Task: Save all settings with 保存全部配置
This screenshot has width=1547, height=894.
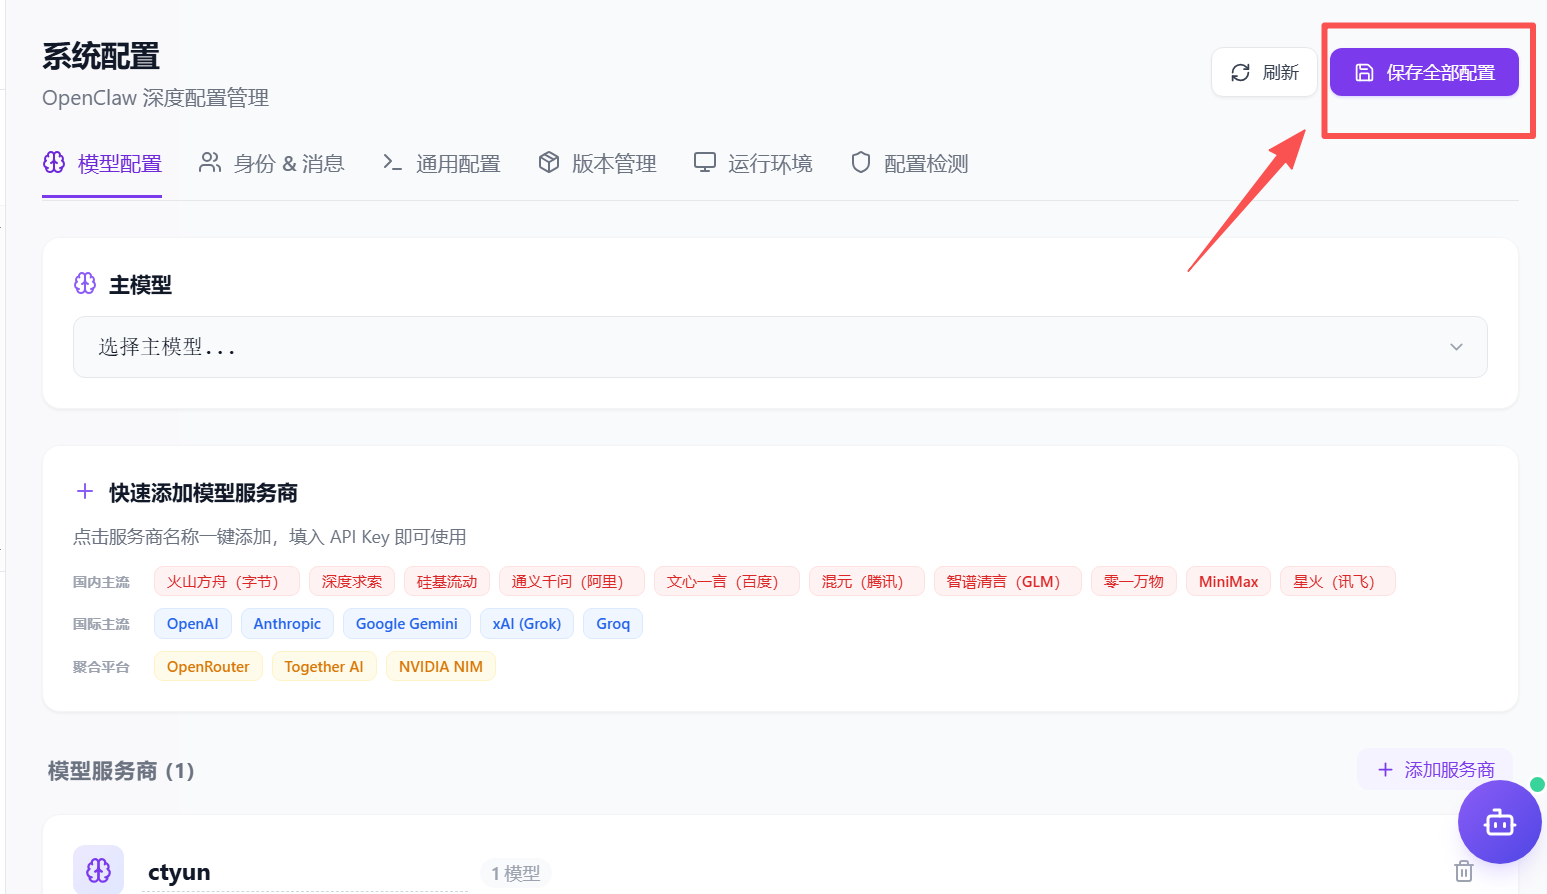Action: point(1423,72)
